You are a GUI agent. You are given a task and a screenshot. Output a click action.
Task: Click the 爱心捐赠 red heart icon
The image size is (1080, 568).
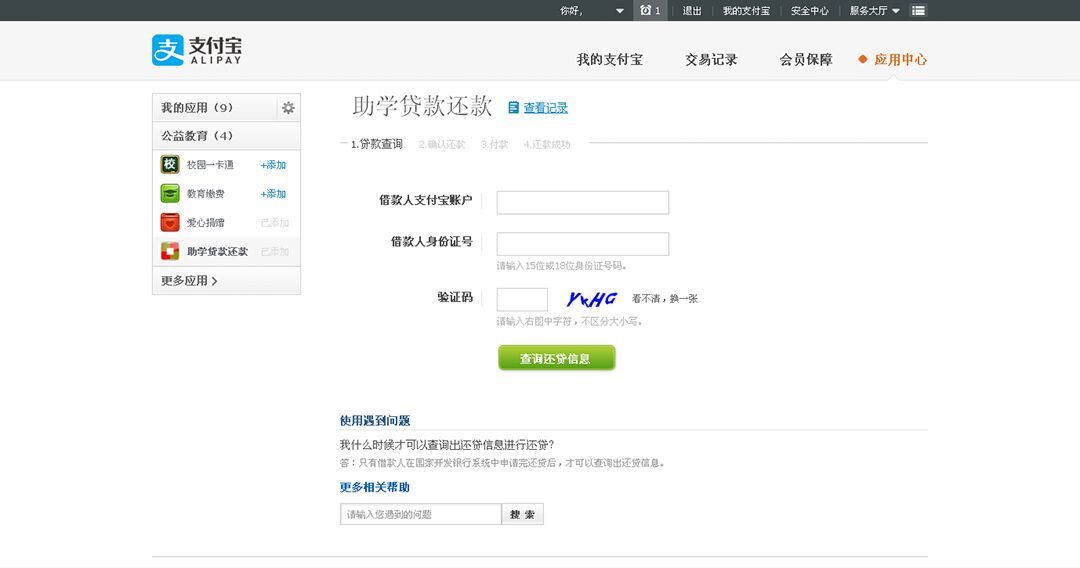(x=170, y=223)
